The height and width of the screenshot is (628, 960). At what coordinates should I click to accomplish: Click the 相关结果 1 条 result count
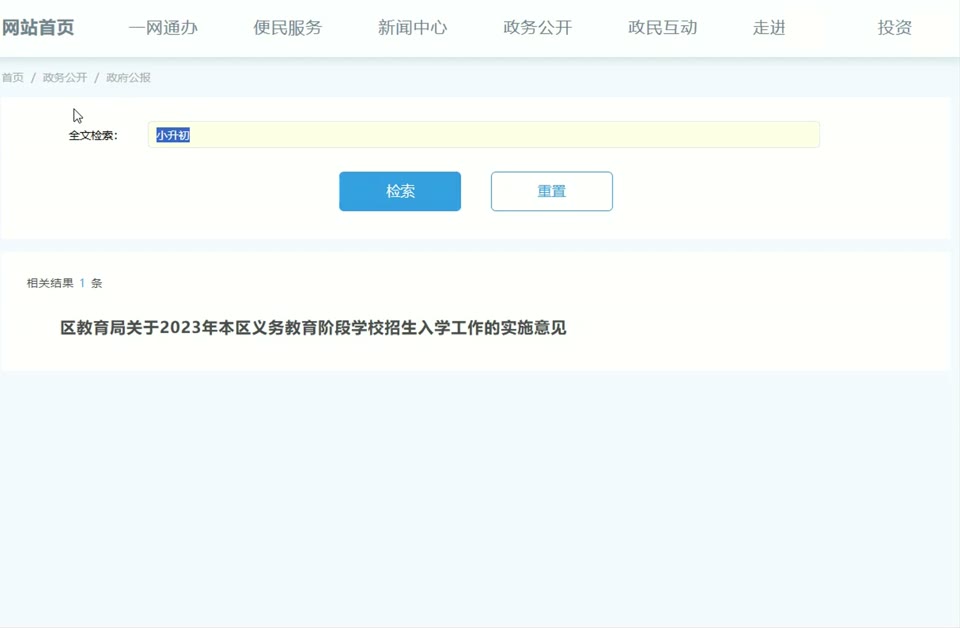[x=64, y=283]
